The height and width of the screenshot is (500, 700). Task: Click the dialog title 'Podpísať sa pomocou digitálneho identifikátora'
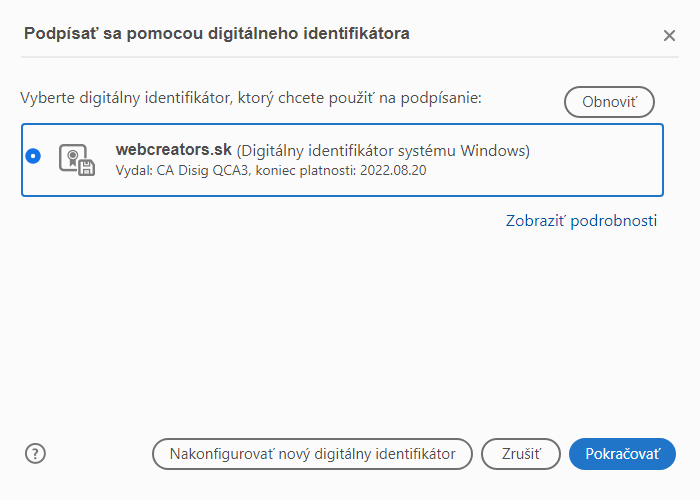coord(216,34)
